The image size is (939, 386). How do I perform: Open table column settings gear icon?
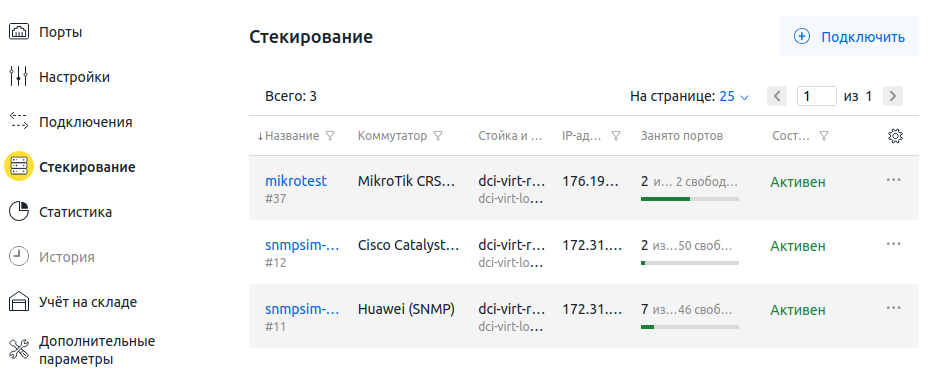[895, 136]
